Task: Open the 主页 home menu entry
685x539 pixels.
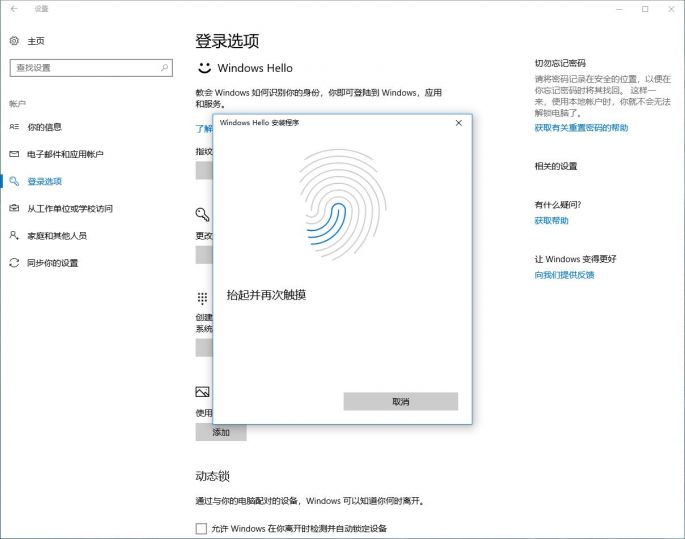Action: [x=36, y=41]
